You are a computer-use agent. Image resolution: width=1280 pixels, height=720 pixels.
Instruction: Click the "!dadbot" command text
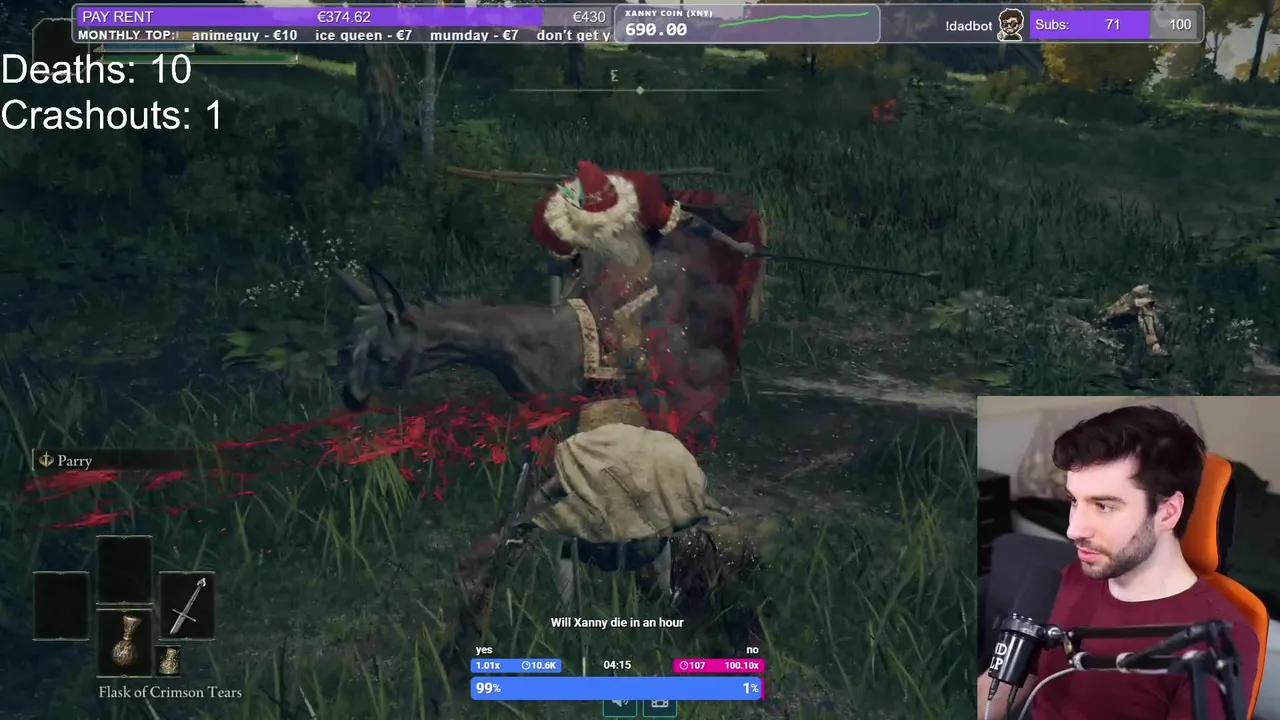tap(969, 25)
